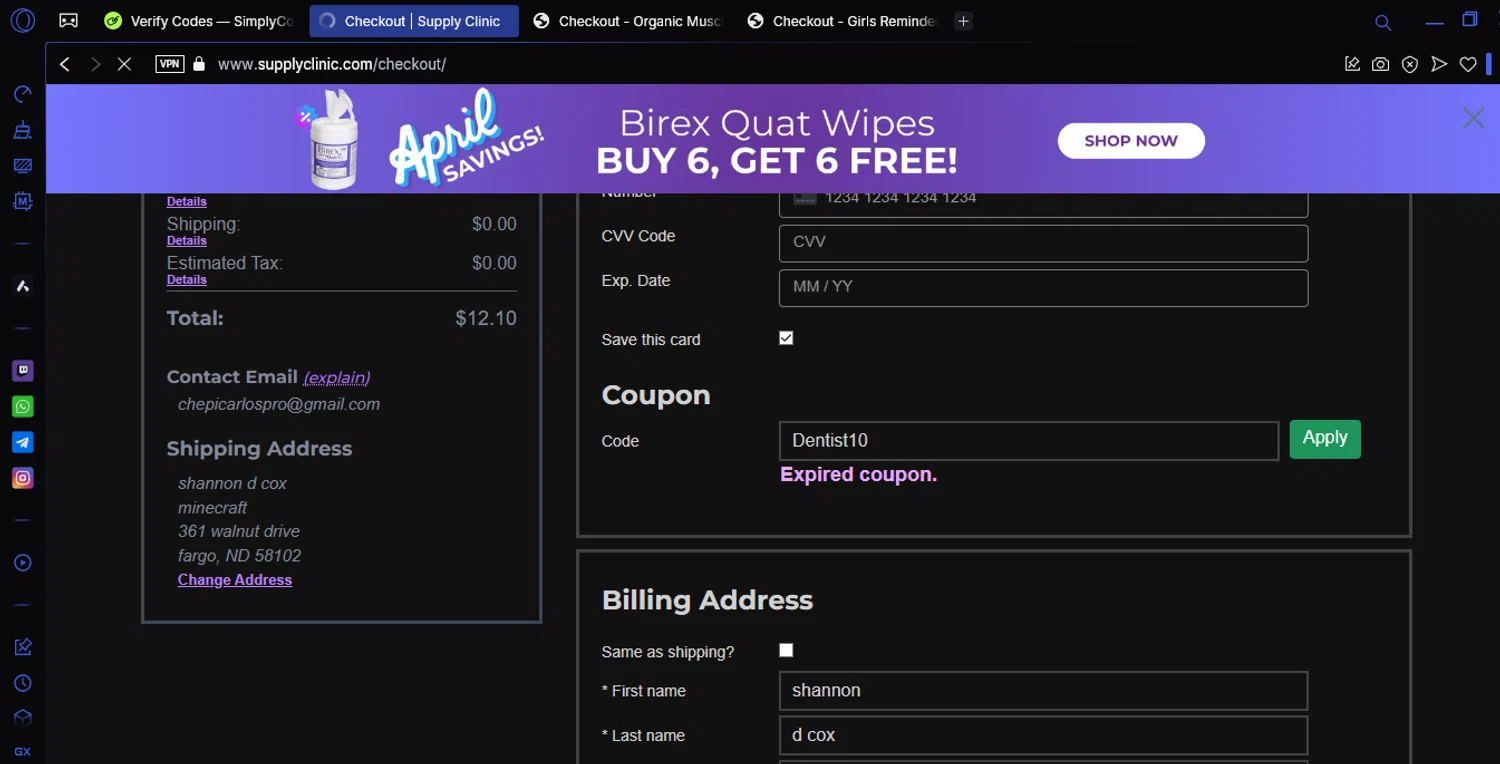Screen dimensions: 1500x764
Task: Open the Shipping Details link
Action: click(187, 241)
